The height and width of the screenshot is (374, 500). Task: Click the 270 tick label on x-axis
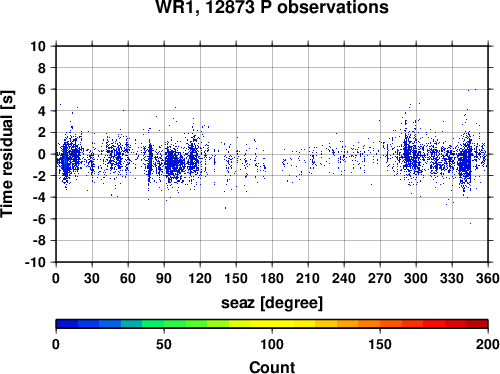[380, 278]
